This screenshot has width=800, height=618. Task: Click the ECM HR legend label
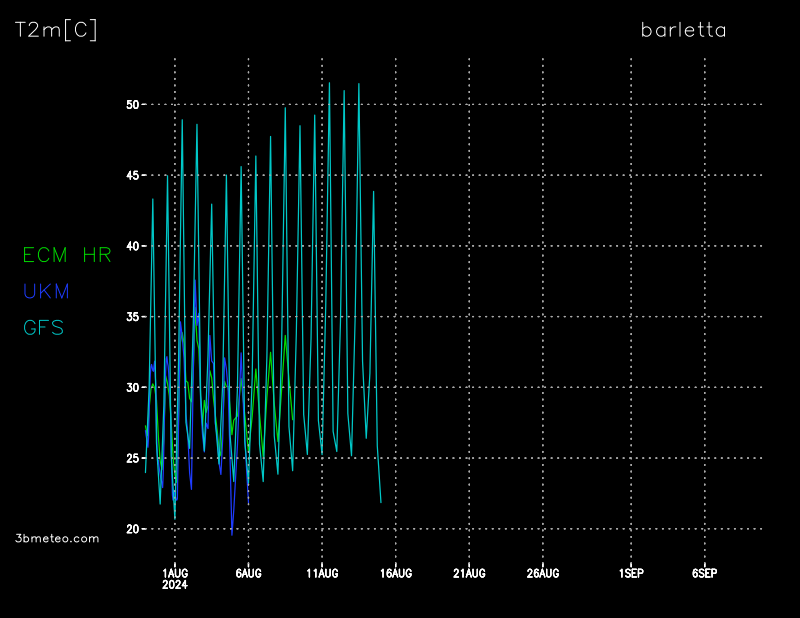tap(66, 255)
